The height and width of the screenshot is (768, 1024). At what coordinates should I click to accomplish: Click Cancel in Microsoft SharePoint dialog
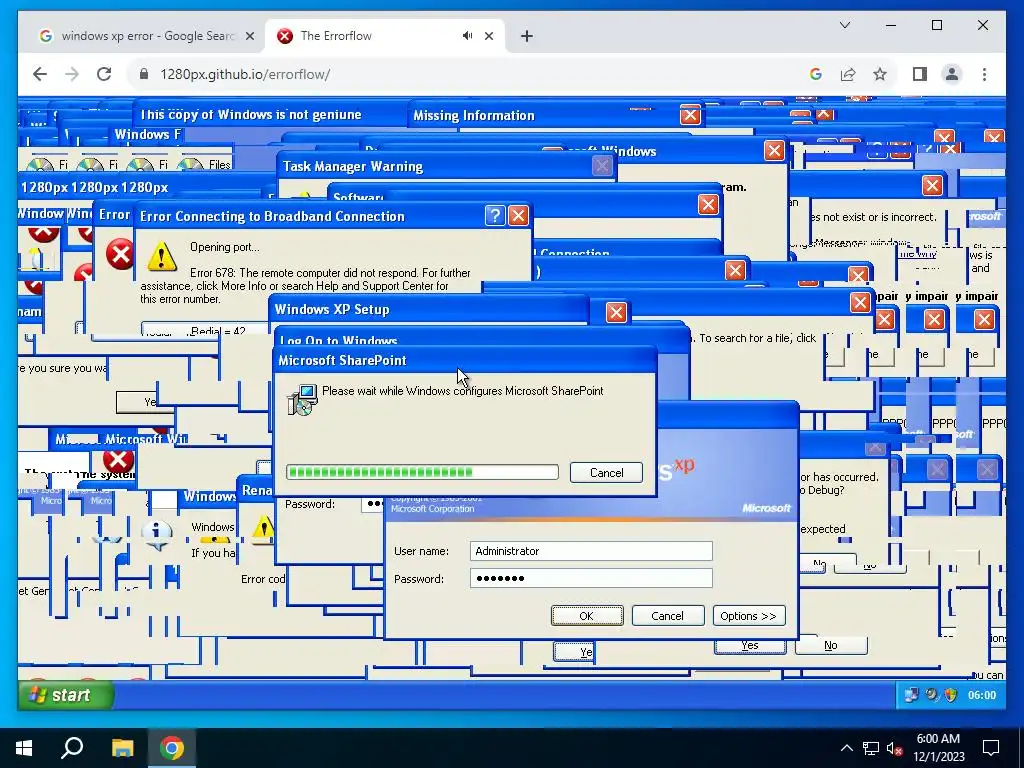click(x=606, y=473)
